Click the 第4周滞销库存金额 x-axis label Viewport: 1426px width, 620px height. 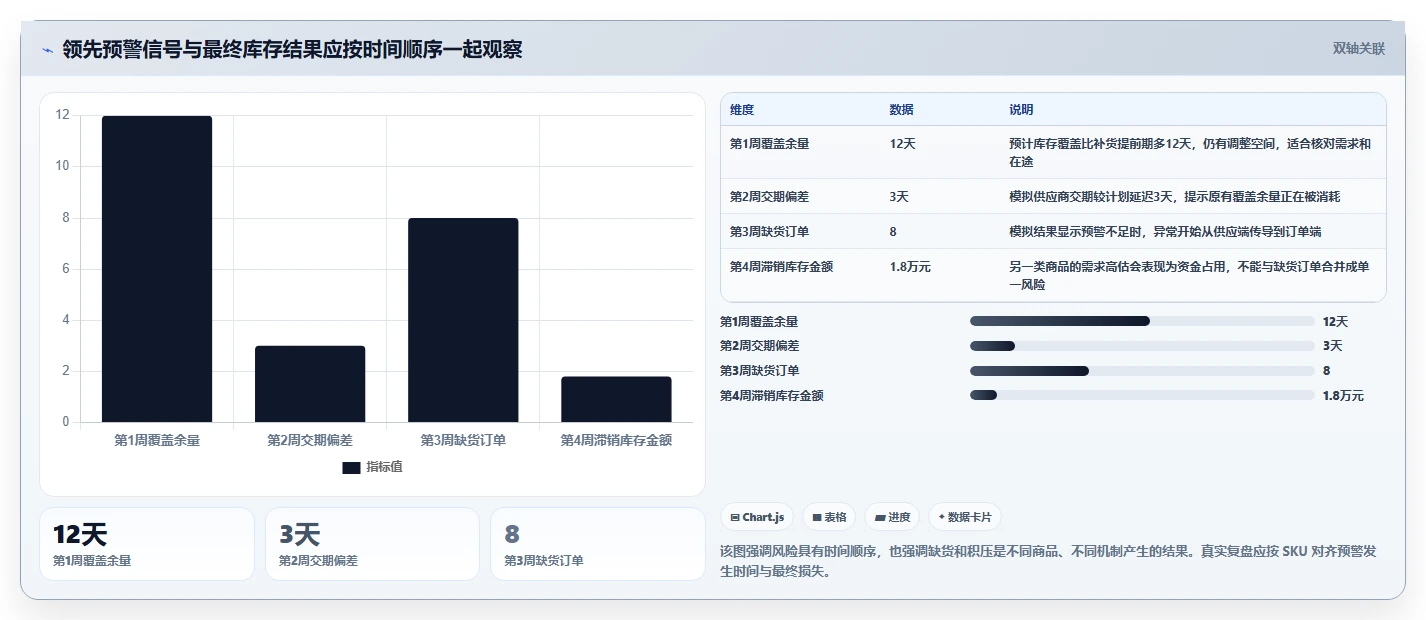pyautogui.click(x=616, y=440)
